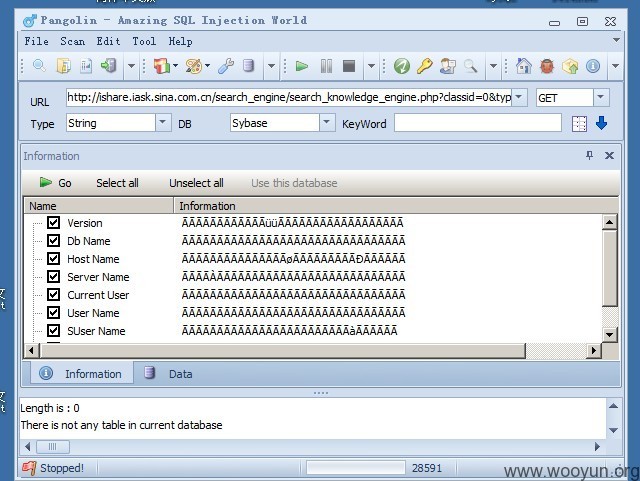The image size is (640, 481).
Task: Switch to the Data tab
Action: coord(168,373)
